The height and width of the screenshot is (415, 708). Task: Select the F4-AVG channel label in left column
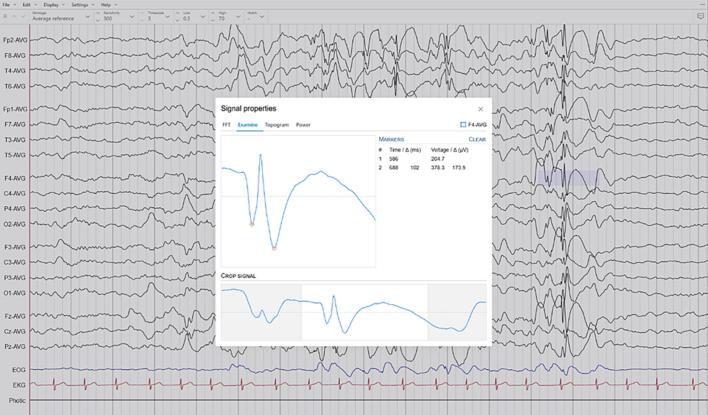click(x=15, y=178)
